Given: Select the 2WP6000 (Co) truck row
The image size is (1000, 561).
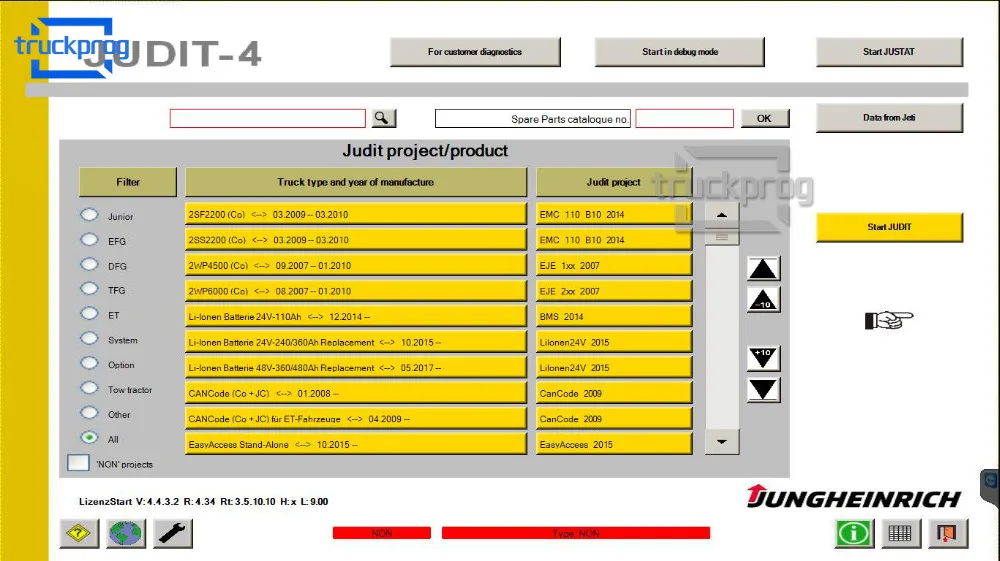Looking at the screenshot, I should (356, 291).
